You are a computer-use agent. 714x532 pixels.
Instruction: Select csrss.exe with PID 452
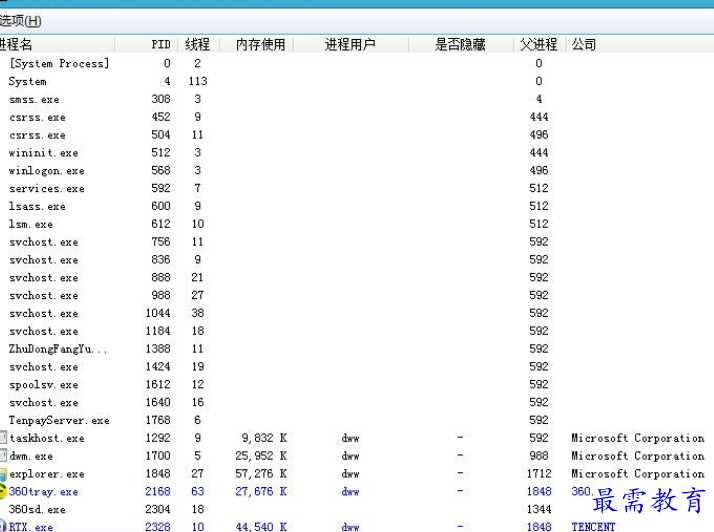[37, 117]
